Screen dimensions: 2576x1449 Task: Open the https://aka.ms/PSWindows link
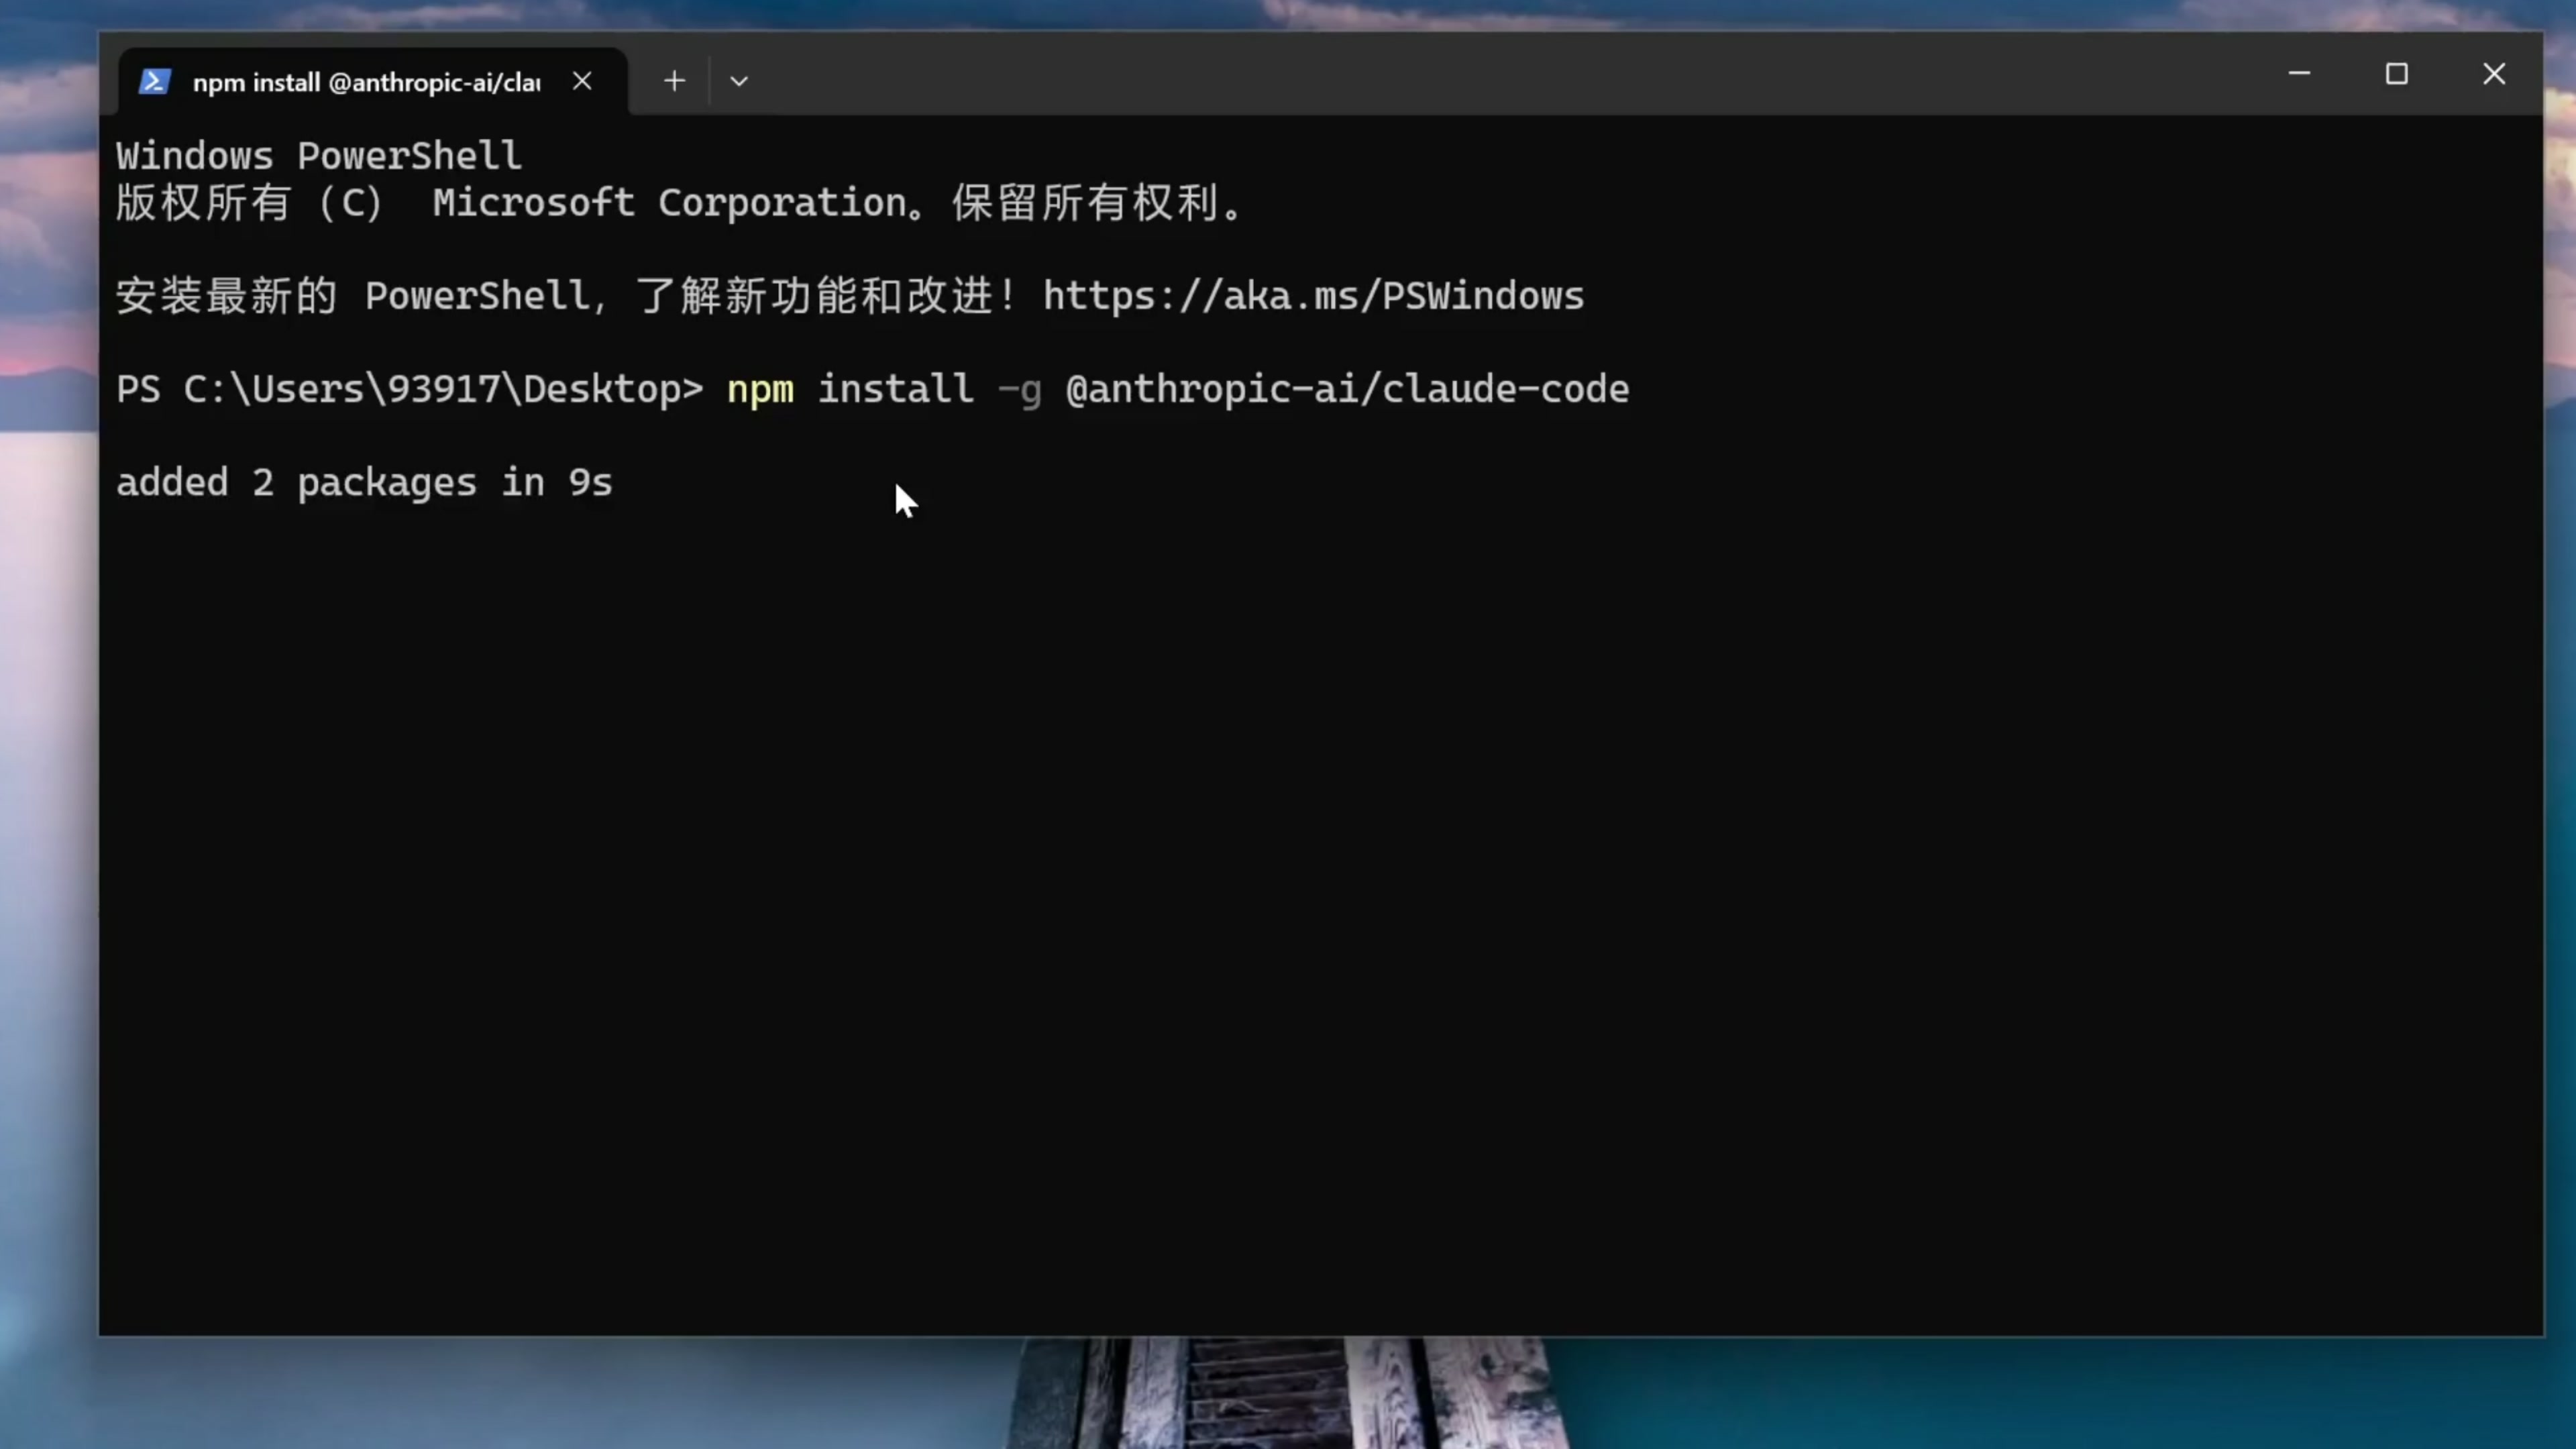coord(1313,296)
